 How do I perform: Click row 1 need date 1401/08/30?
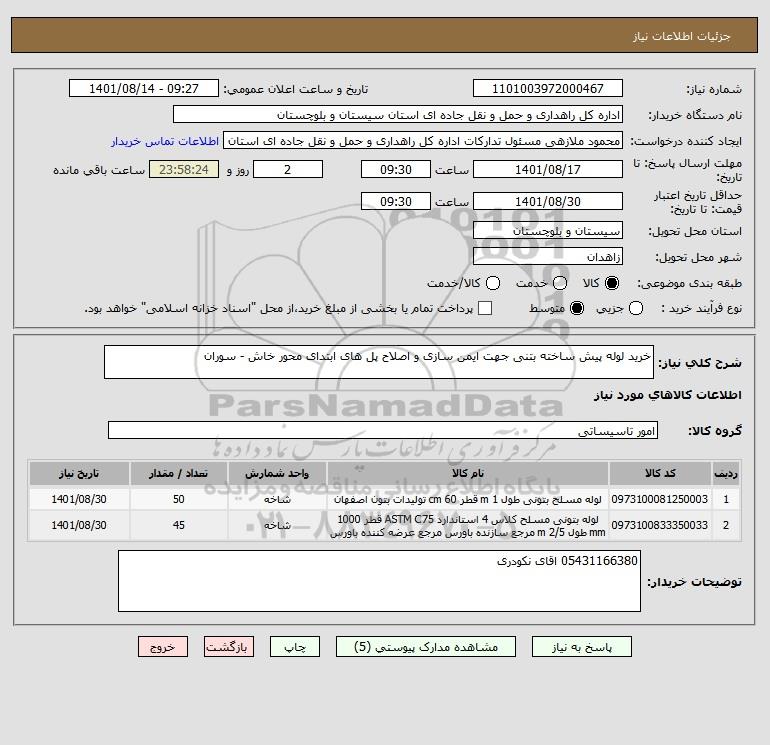(79, 499)
